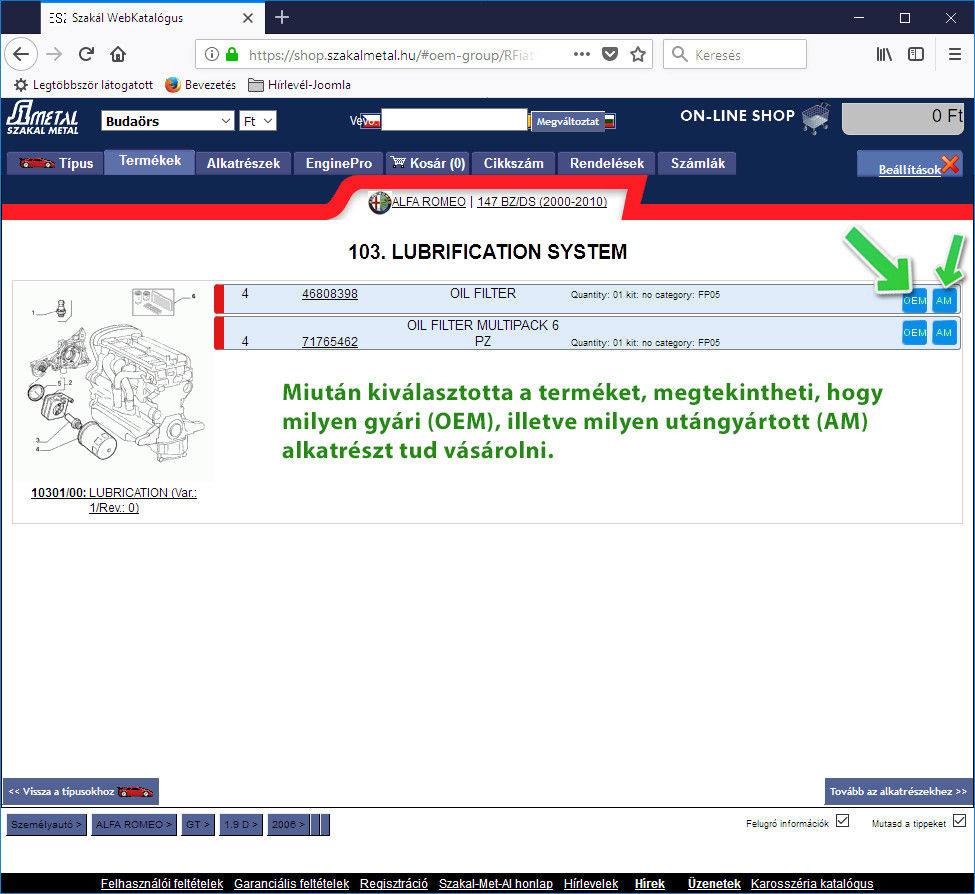Open the Hírlevelek footer link
Image resolution: width=975 pixels, height=894 pixels.
click(591, 883)
